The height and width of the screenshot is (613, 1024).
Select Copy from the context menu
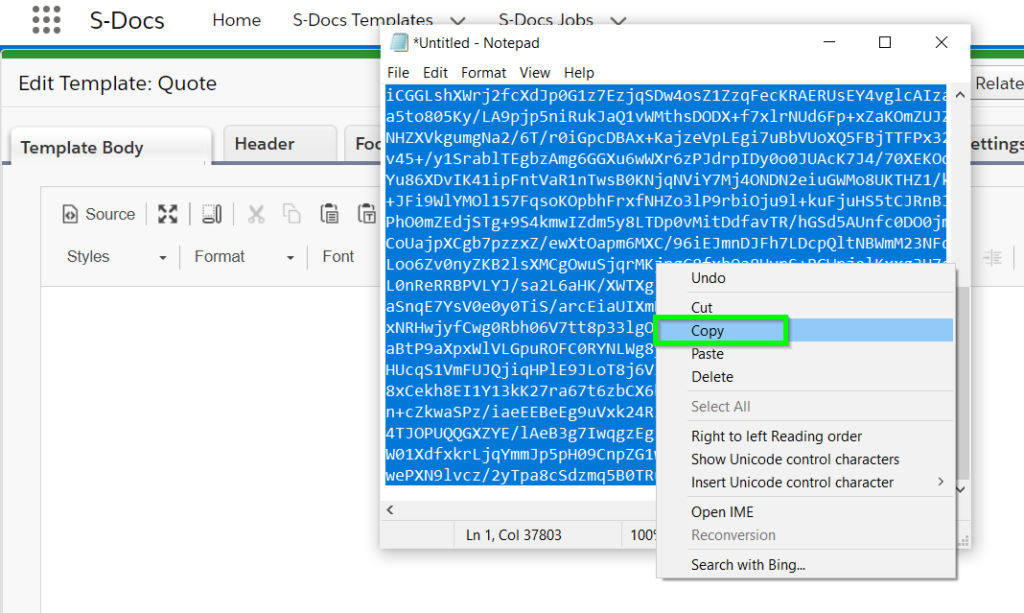click(707, 331)
